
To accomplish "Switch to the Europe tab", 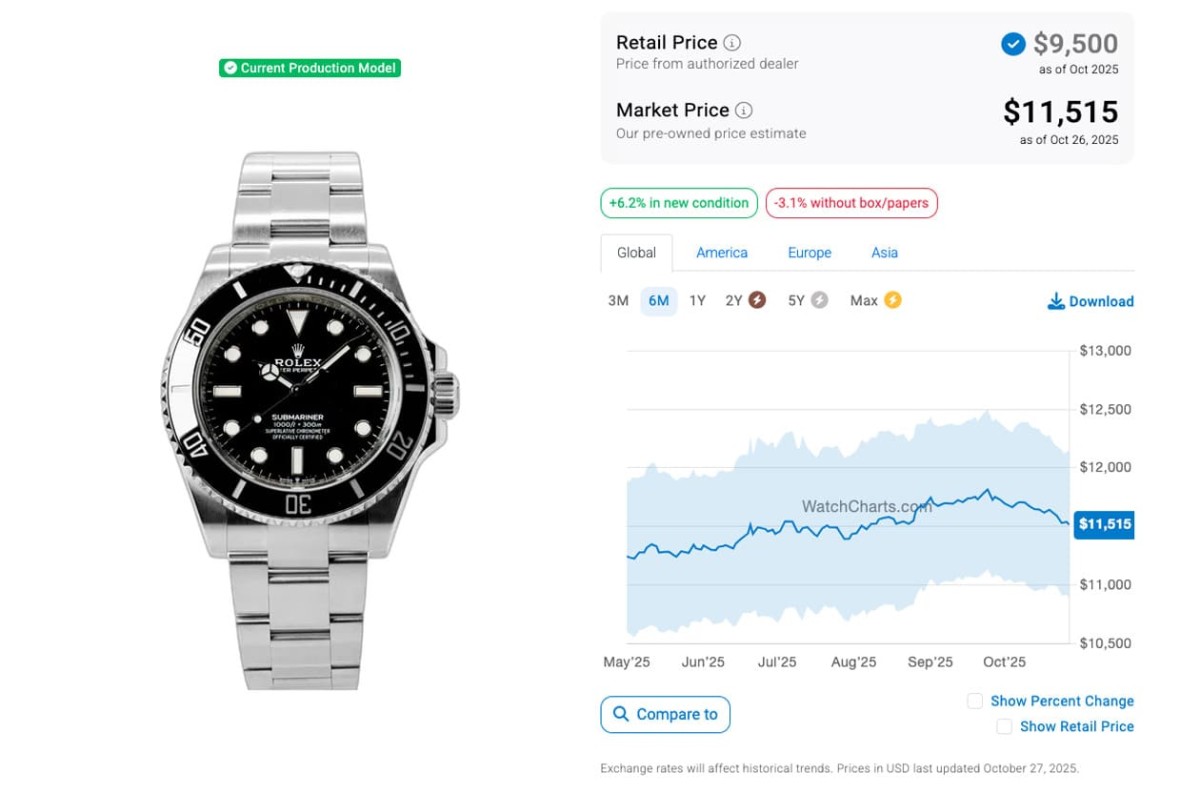I will pyautogui.click(x=809, y=253).
